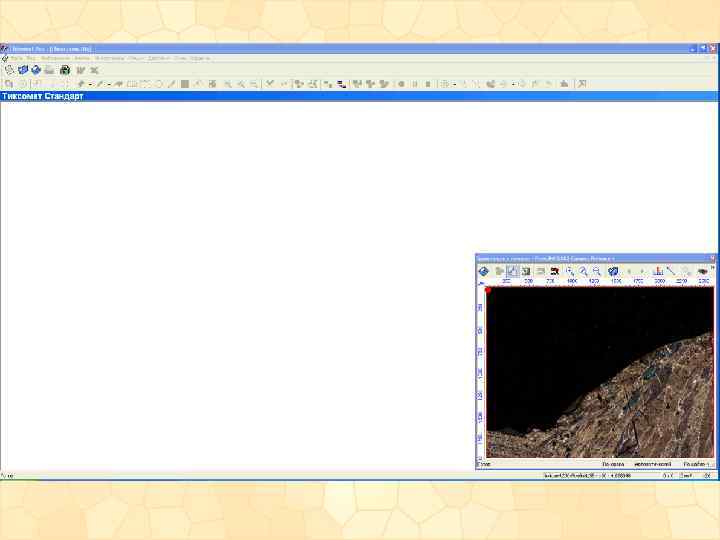This screenshot has width=720, height=540.
Task: Select the pencil drawing tool
Action: [100, 84]
